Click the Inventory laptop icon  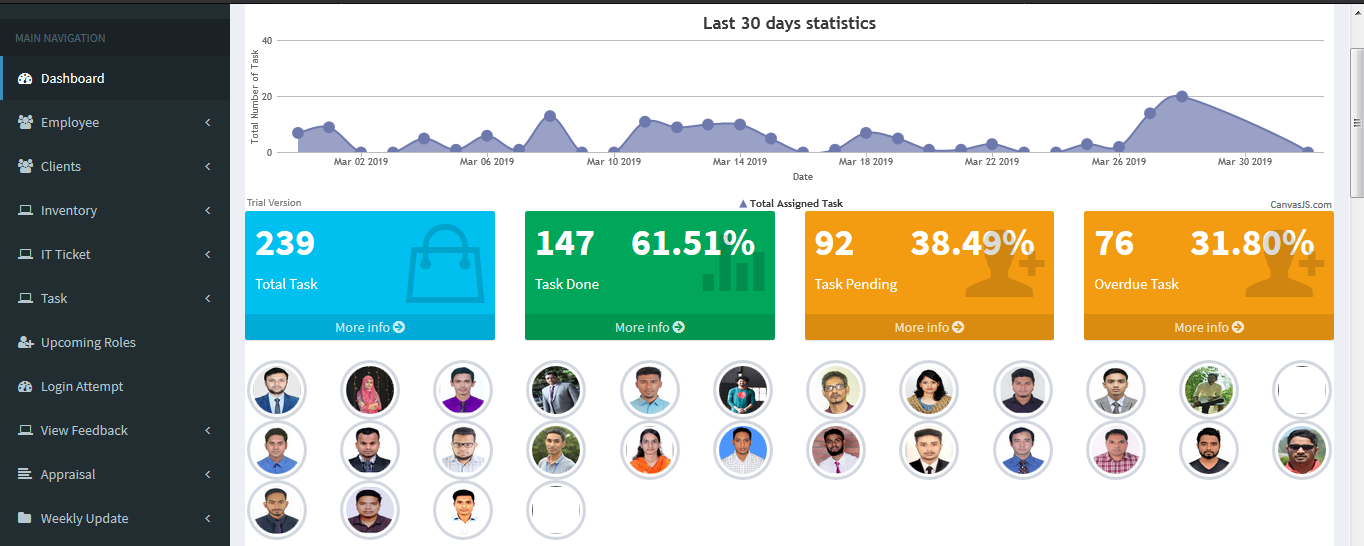tap(26, 210)
